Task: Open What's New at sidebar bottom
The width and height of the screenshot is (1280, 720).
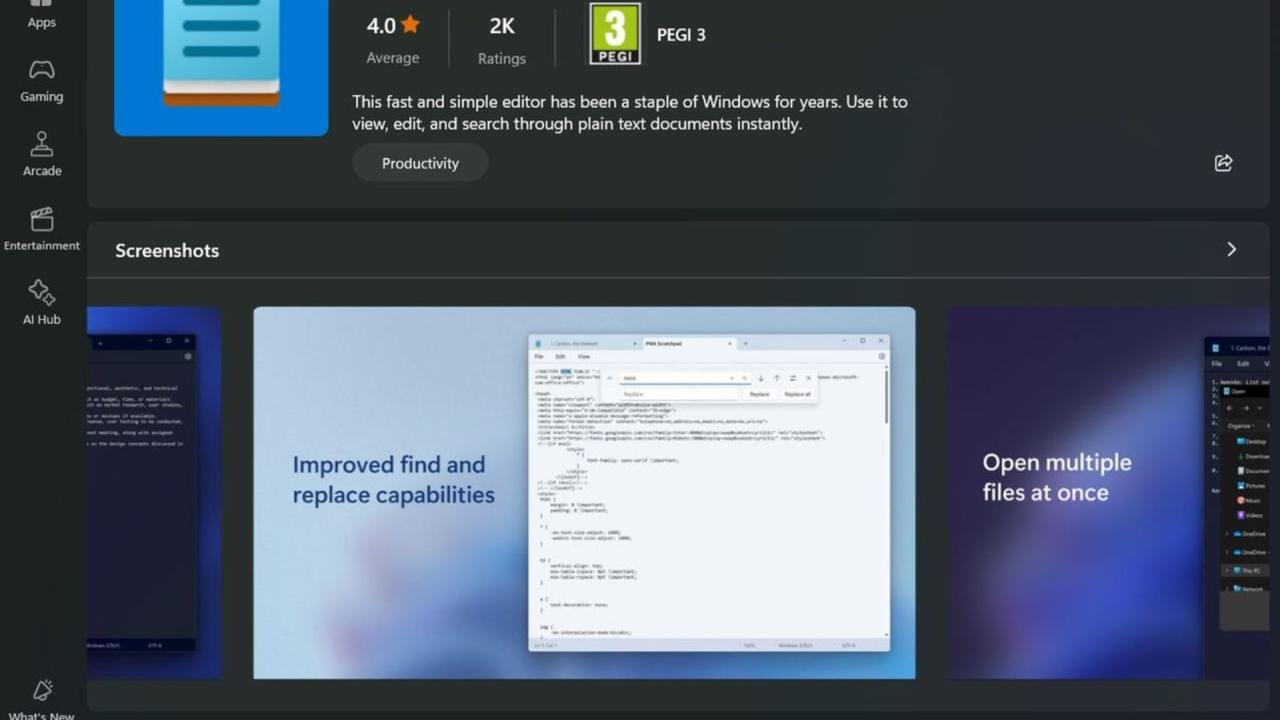Action: pos(42,701)
